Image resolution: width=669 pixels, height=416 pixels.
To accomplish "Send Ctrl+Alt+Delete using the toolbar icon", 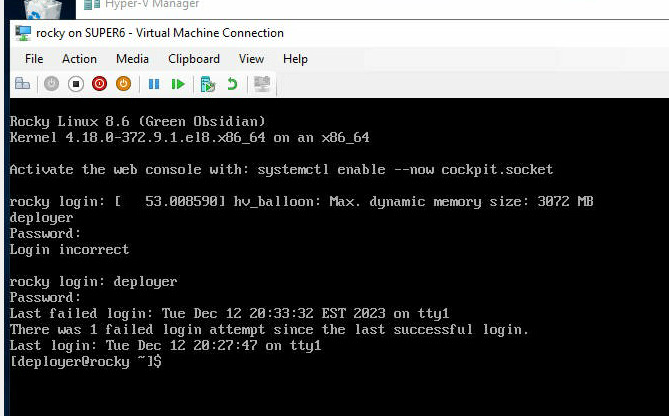I will tap(22, 84).
